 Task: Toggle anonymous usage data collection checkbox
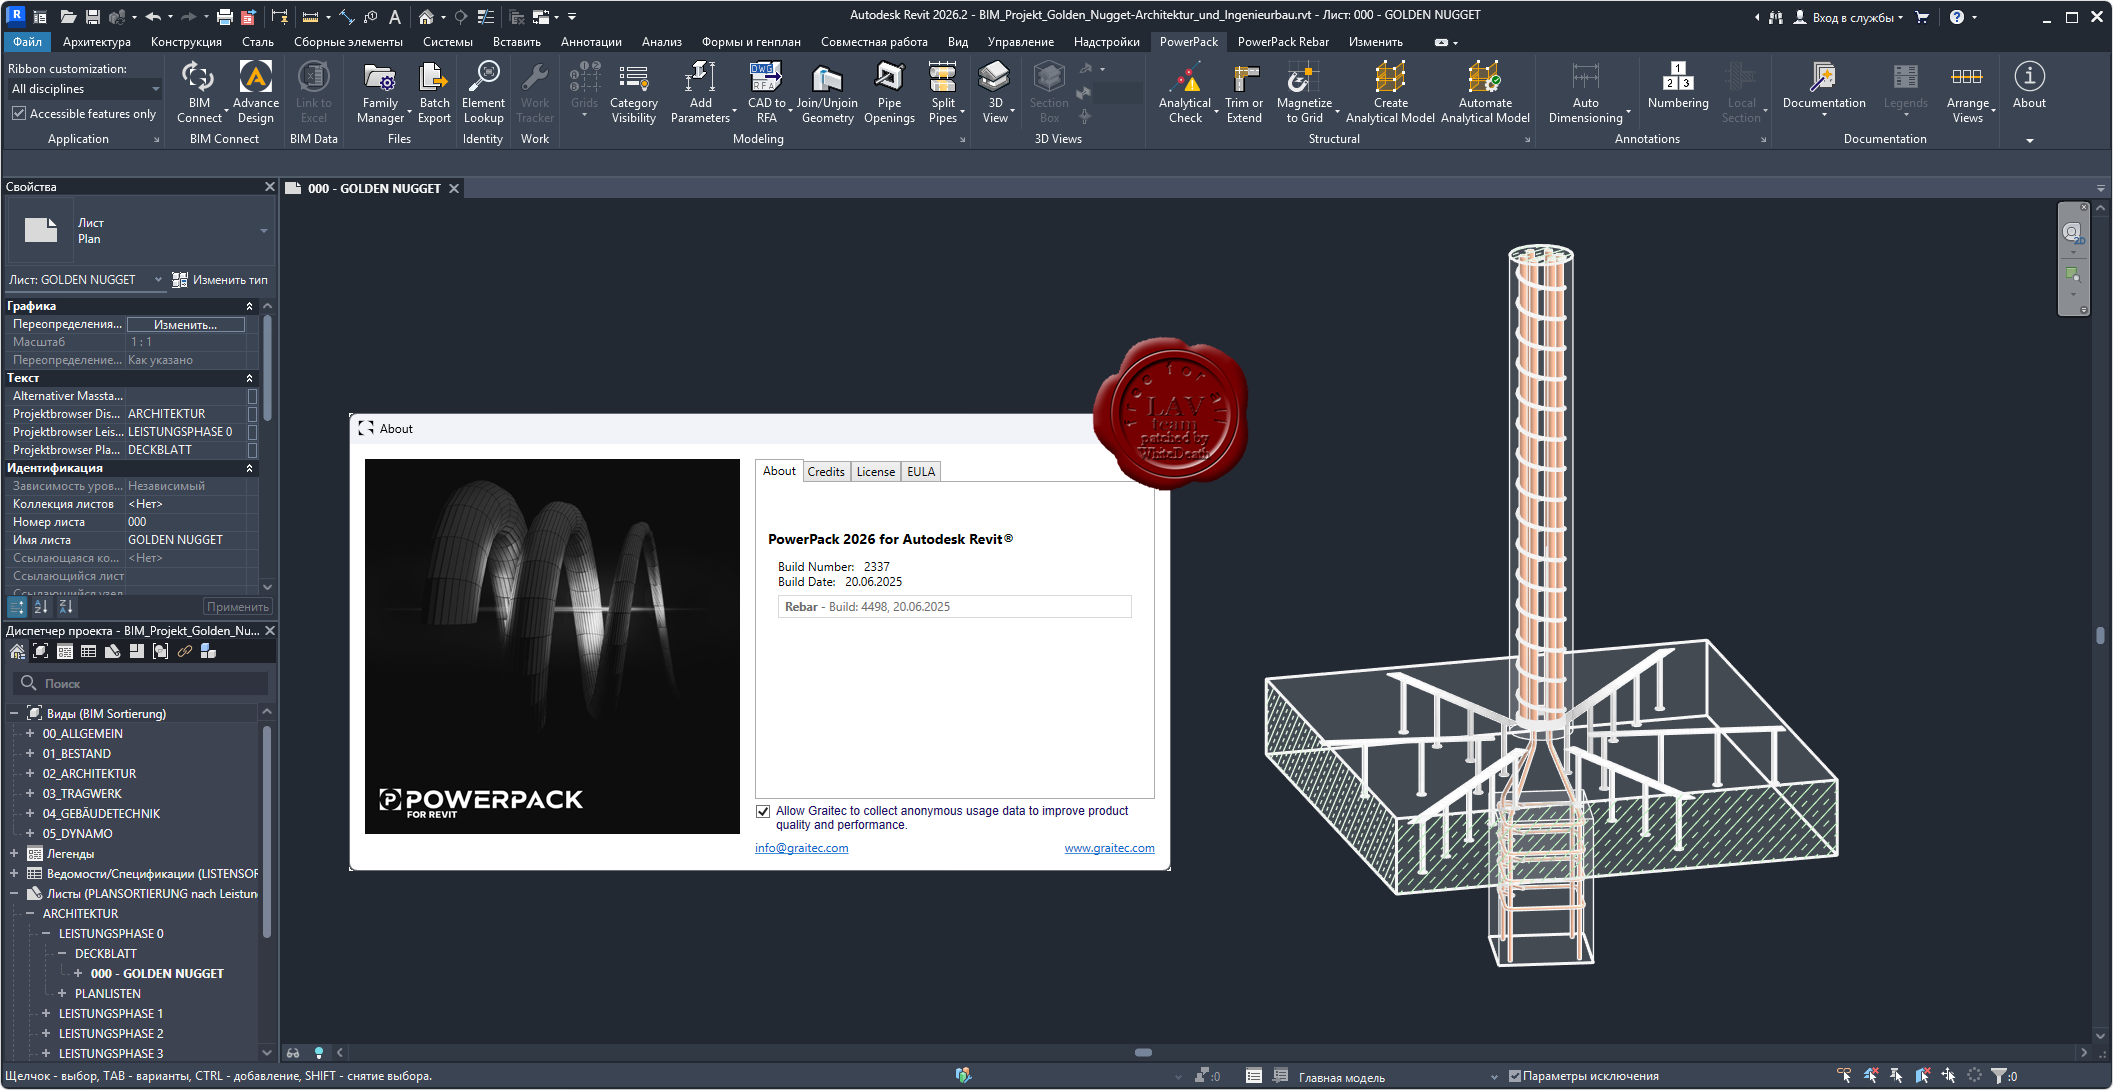(x=763, y=811)
